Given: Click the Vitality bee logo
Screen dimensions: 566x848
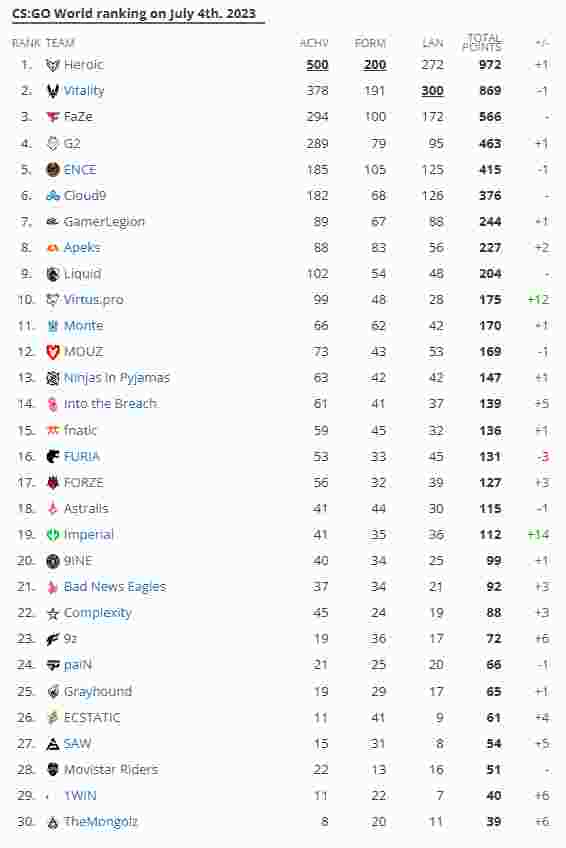Looking at the screenshot, I should point(52,91).
